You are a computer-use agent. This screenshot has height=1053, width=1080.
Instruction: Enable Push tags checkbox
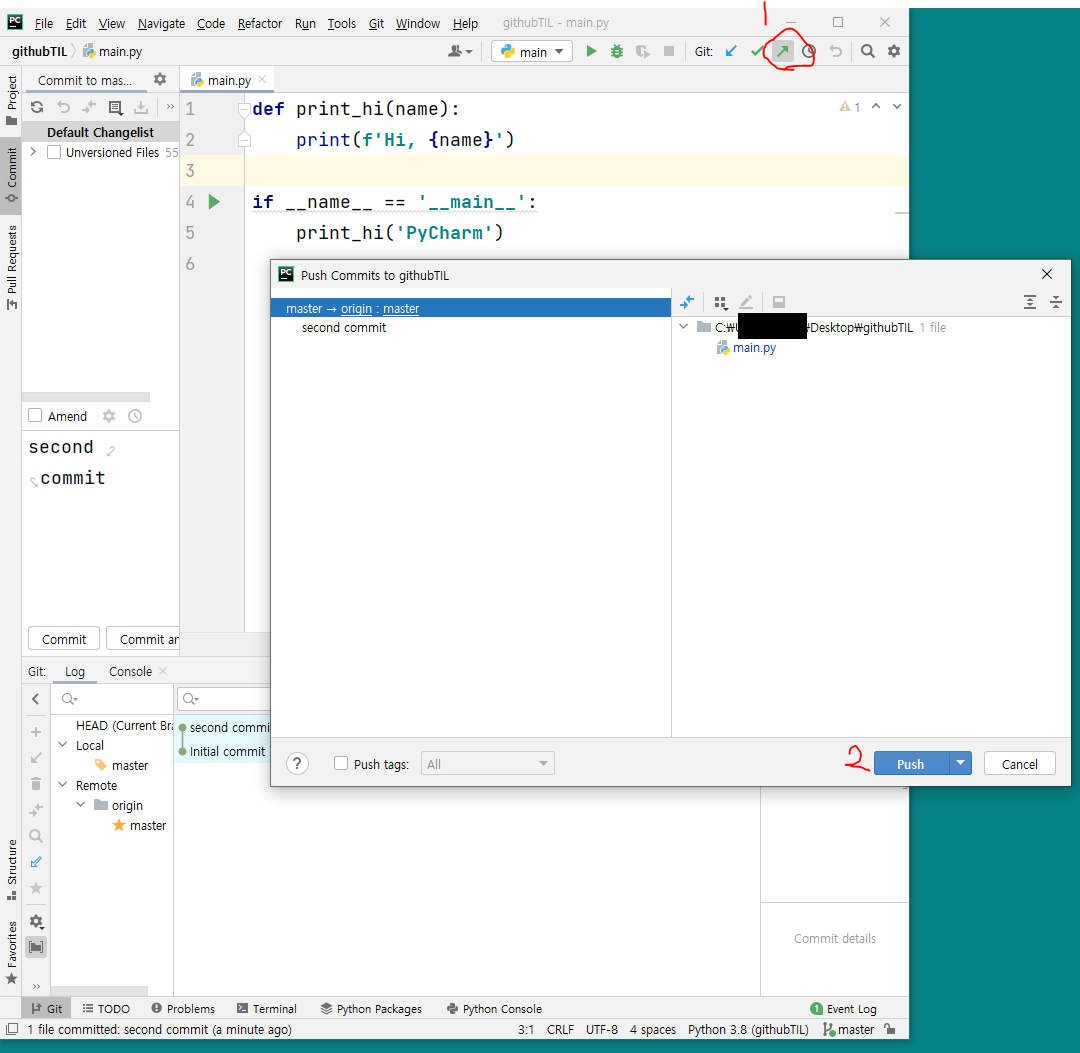tap(341, 763)
